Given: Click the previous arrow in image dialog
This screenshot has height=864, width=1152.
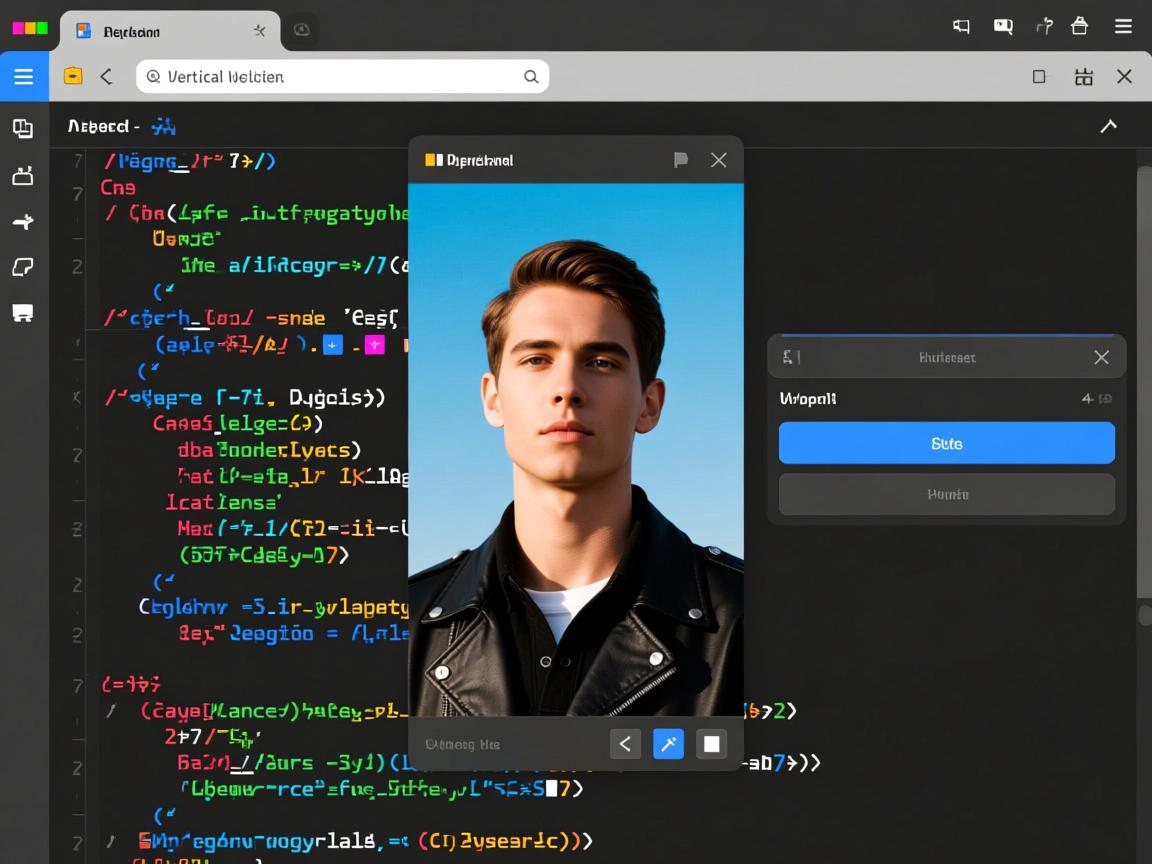Looking at the screenshot, I should click(625, 744).
